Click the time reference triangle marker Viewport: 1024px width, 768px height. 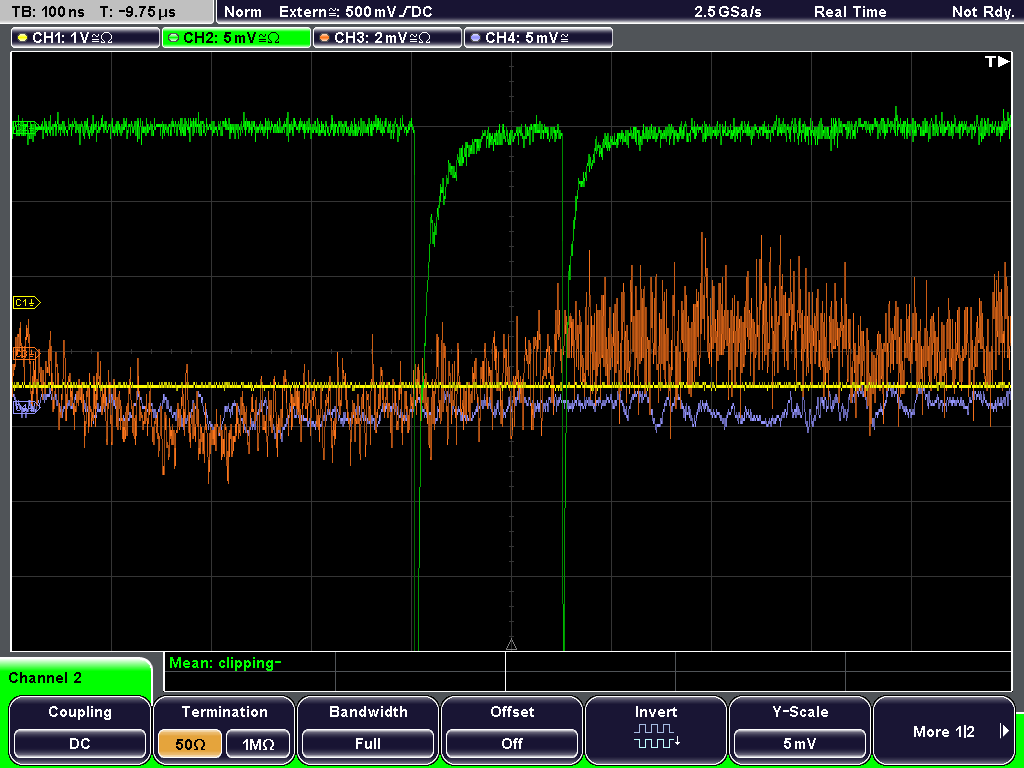pos(511,645)
